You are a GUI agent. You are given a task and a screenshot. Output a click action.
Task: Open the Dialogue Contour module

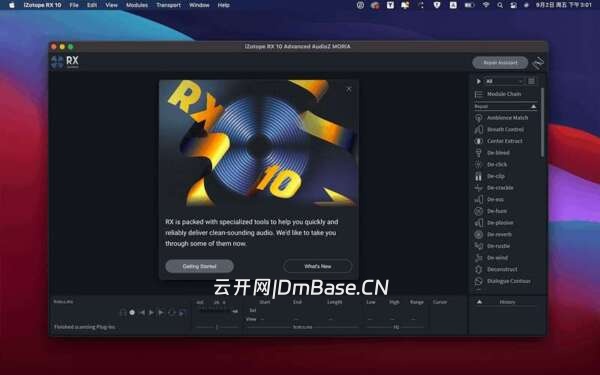[x=503, y=281]
